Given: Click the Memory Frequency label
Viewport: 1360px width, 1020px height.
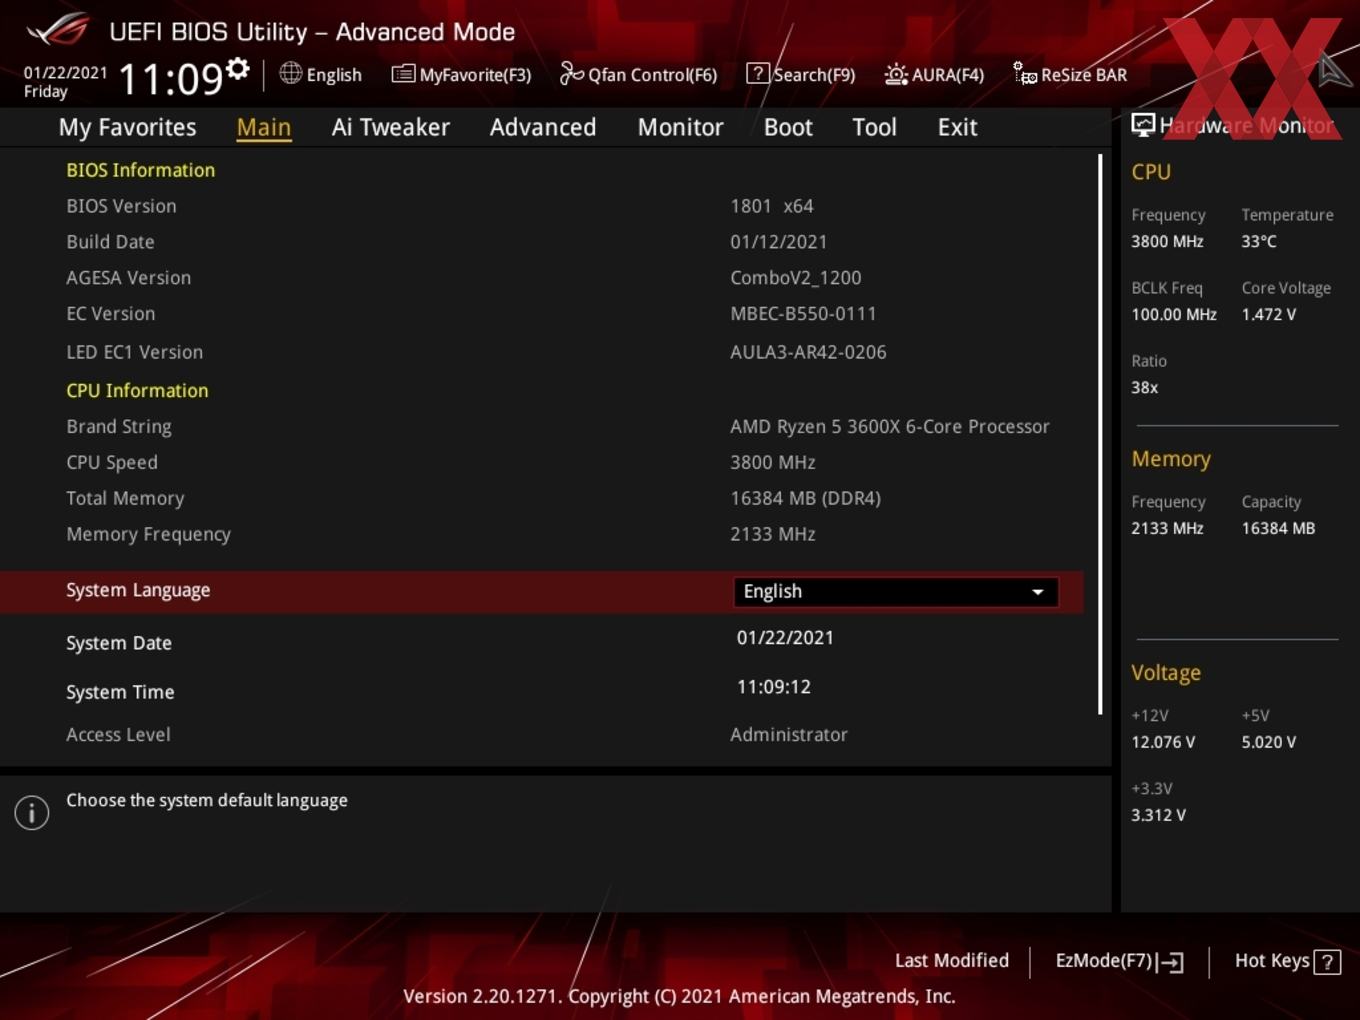Looking at the screenshot, I should pyautogui.click(x=148, y=534).
